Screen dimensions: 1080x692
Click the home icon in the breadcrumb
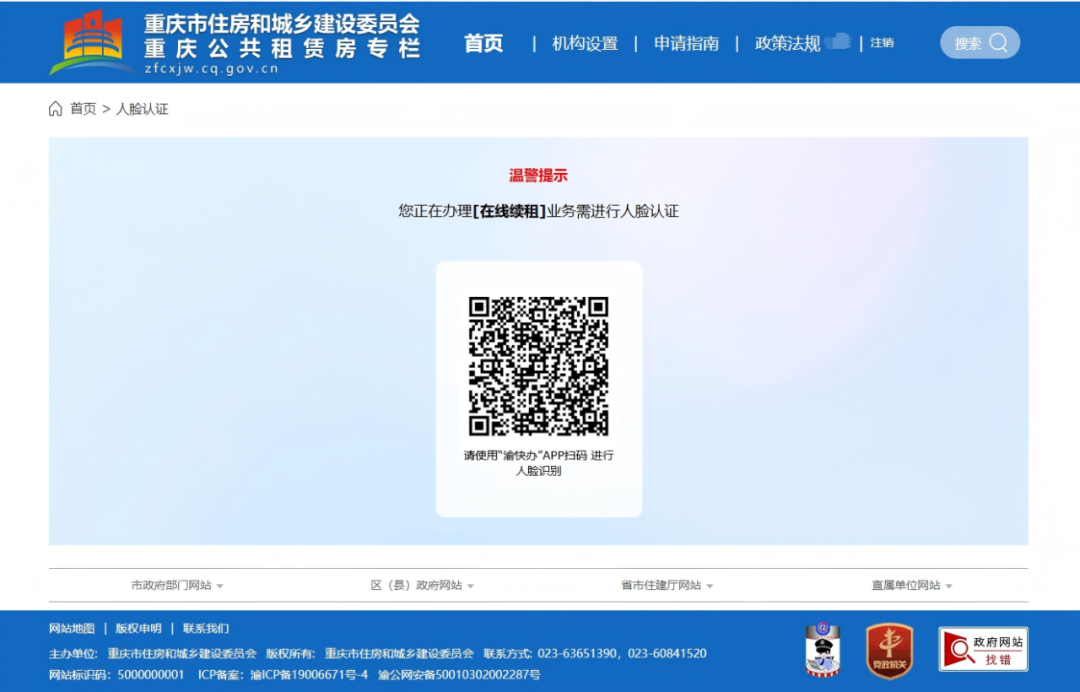tap(56, 109)
